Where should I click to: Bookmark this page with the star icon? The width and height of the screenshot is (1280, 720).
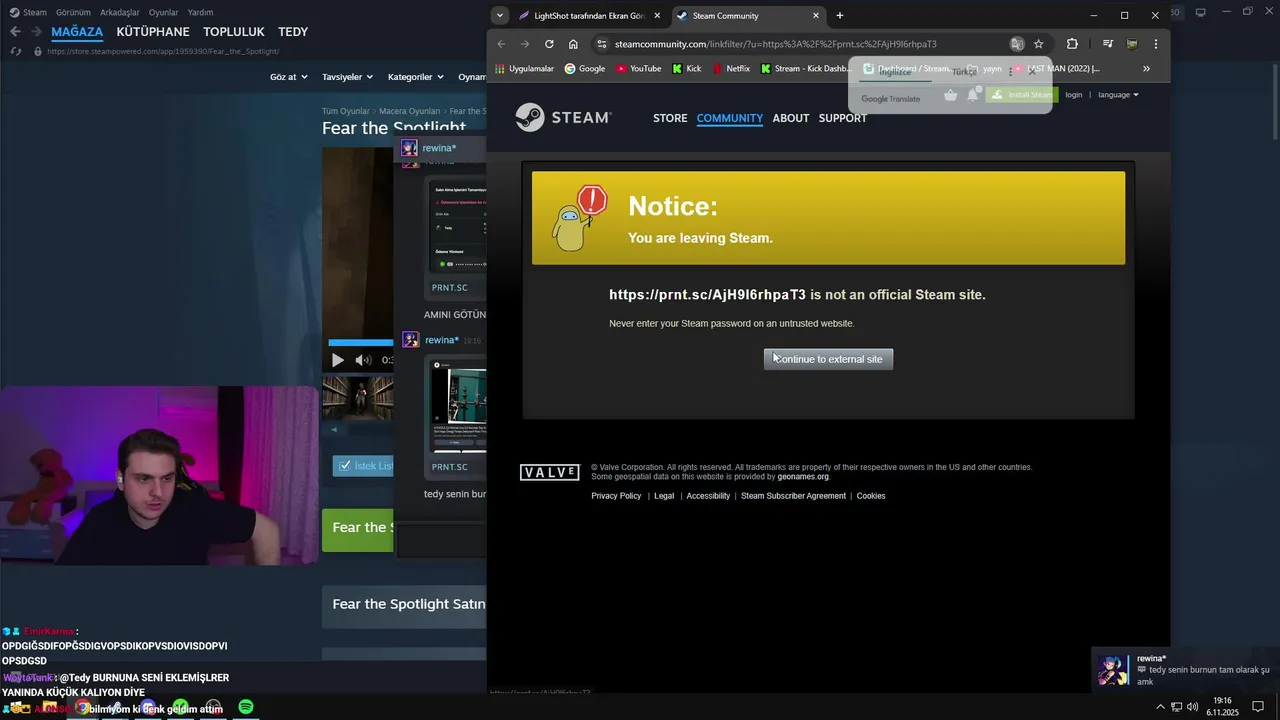(x=1039, y=44)
